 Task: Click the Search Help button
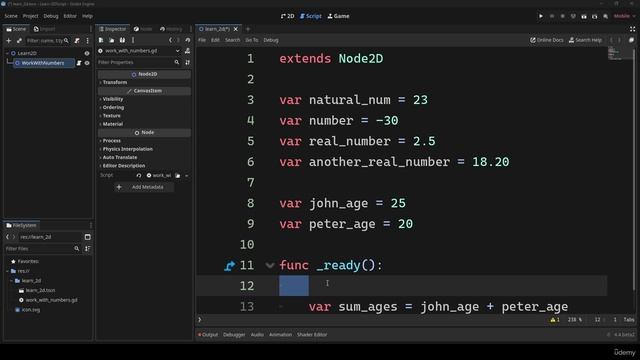[585, 40]
